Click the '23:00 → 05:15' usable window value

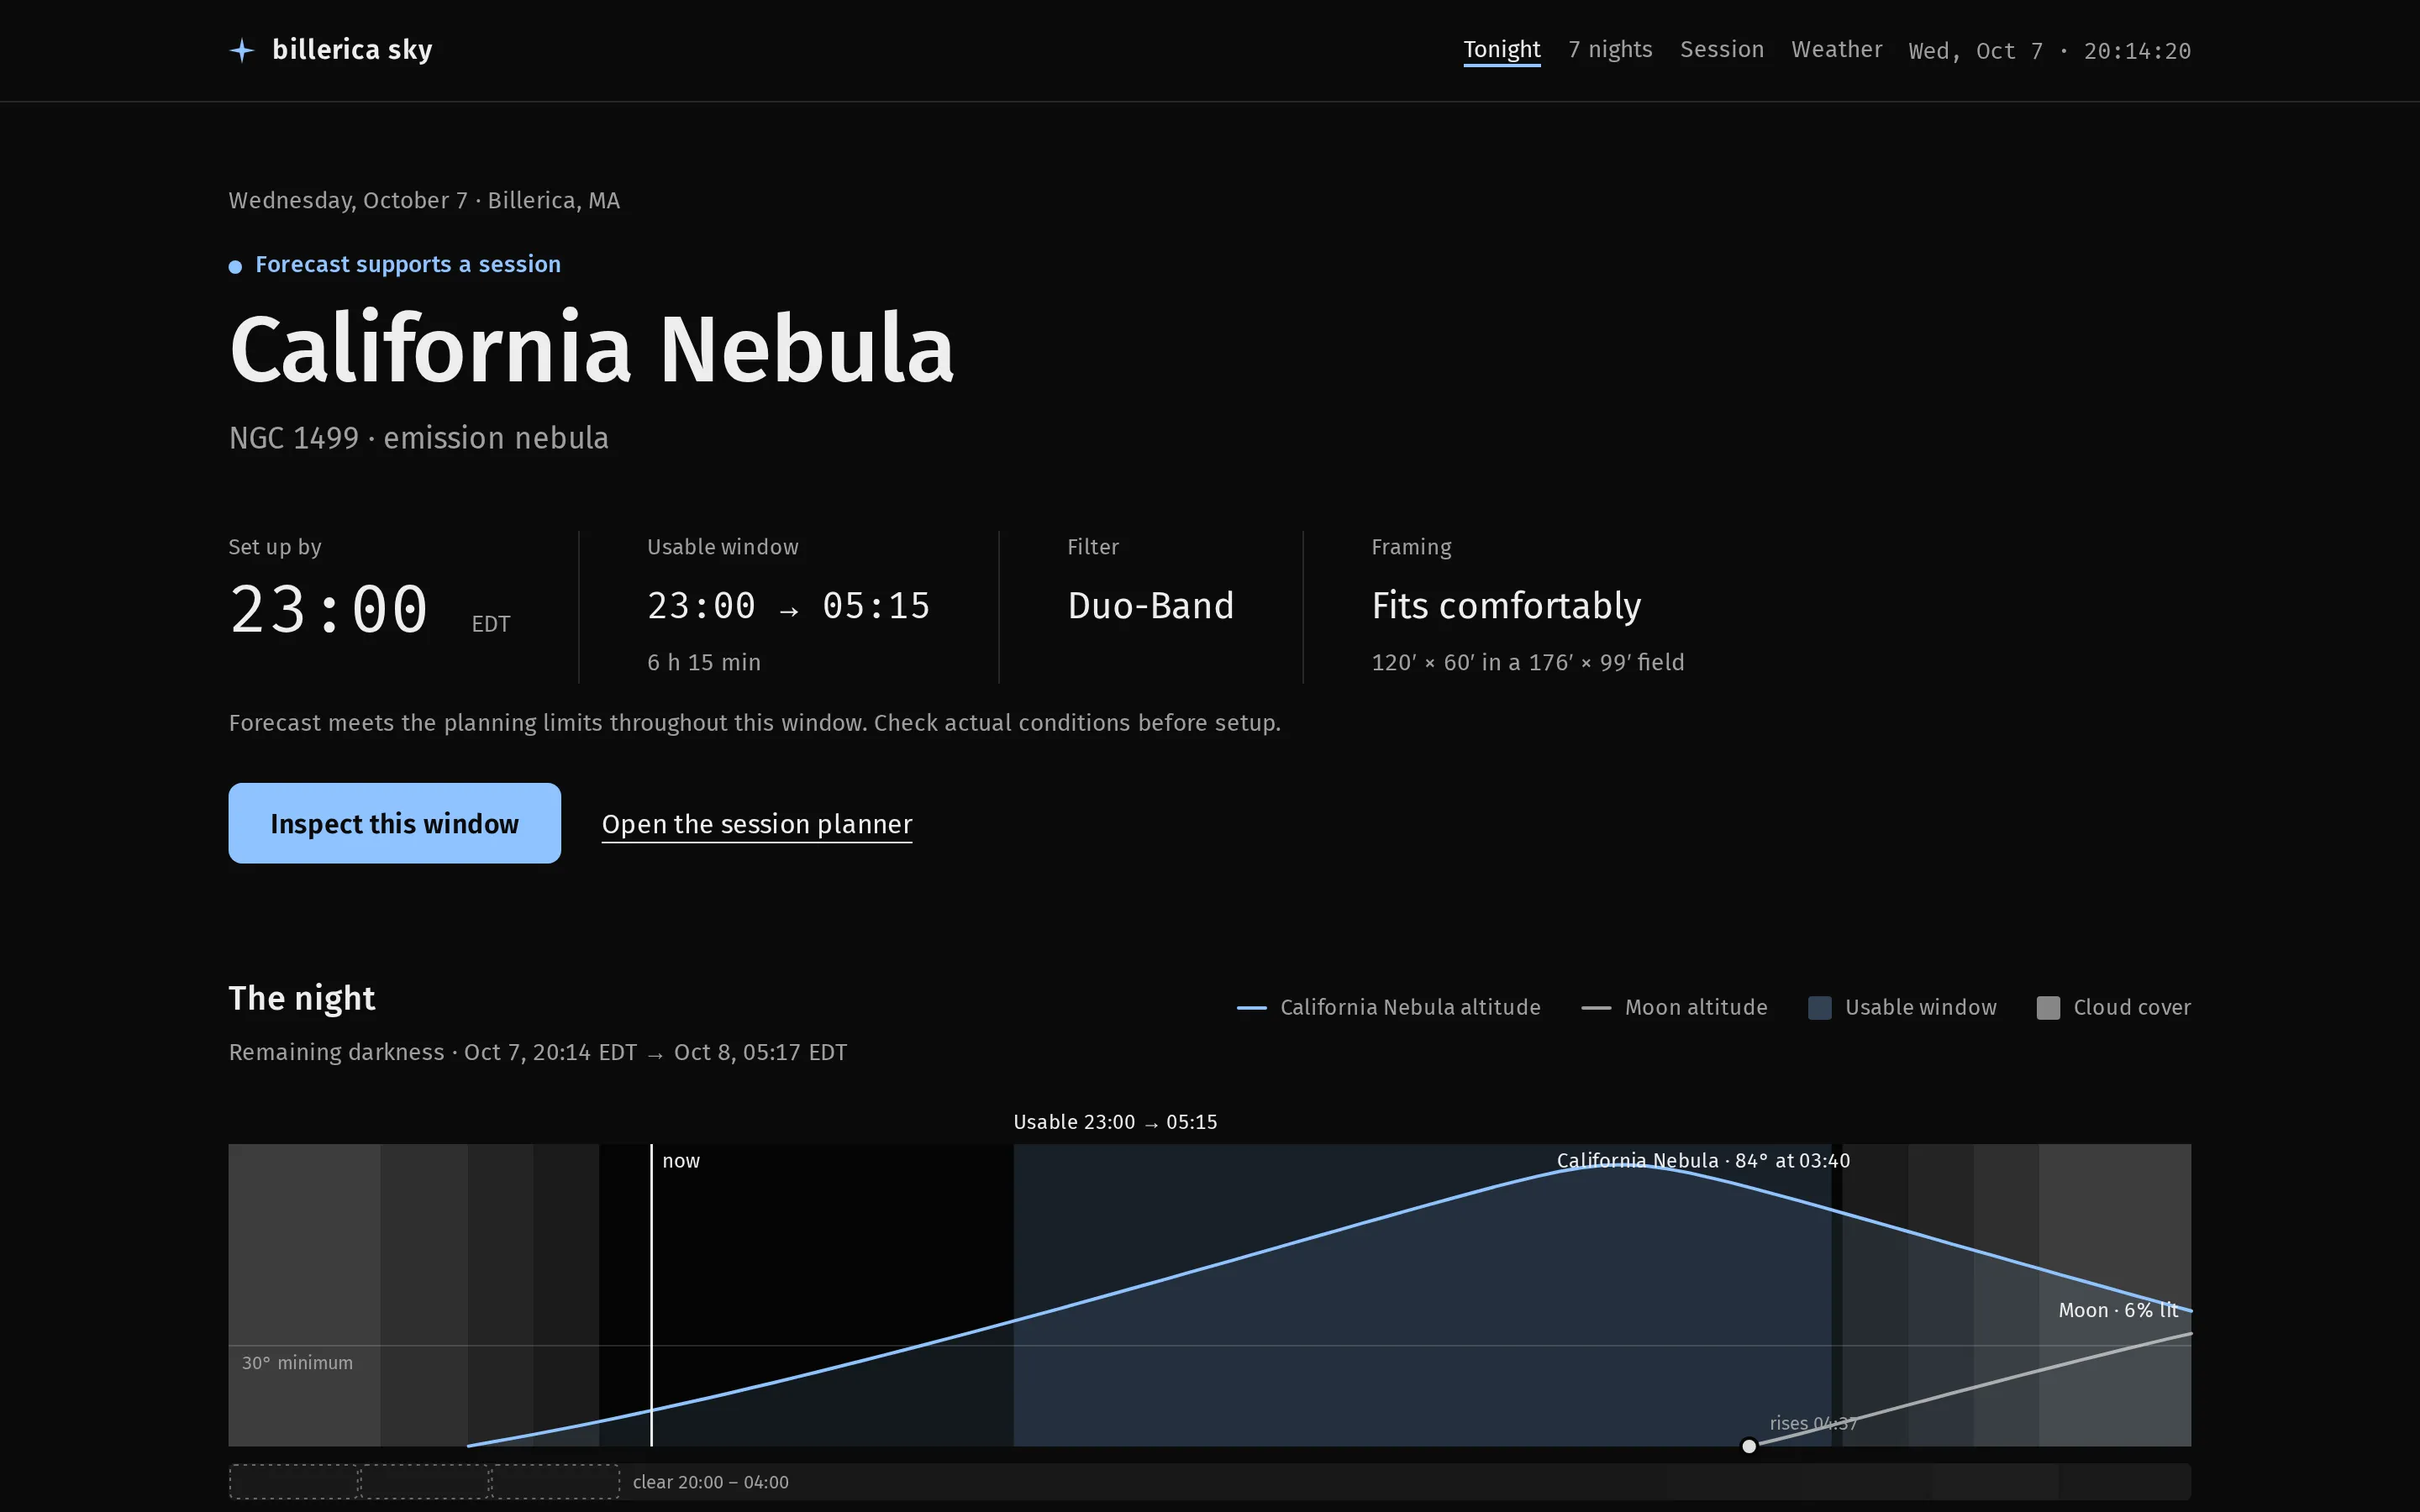pos(788,606)
